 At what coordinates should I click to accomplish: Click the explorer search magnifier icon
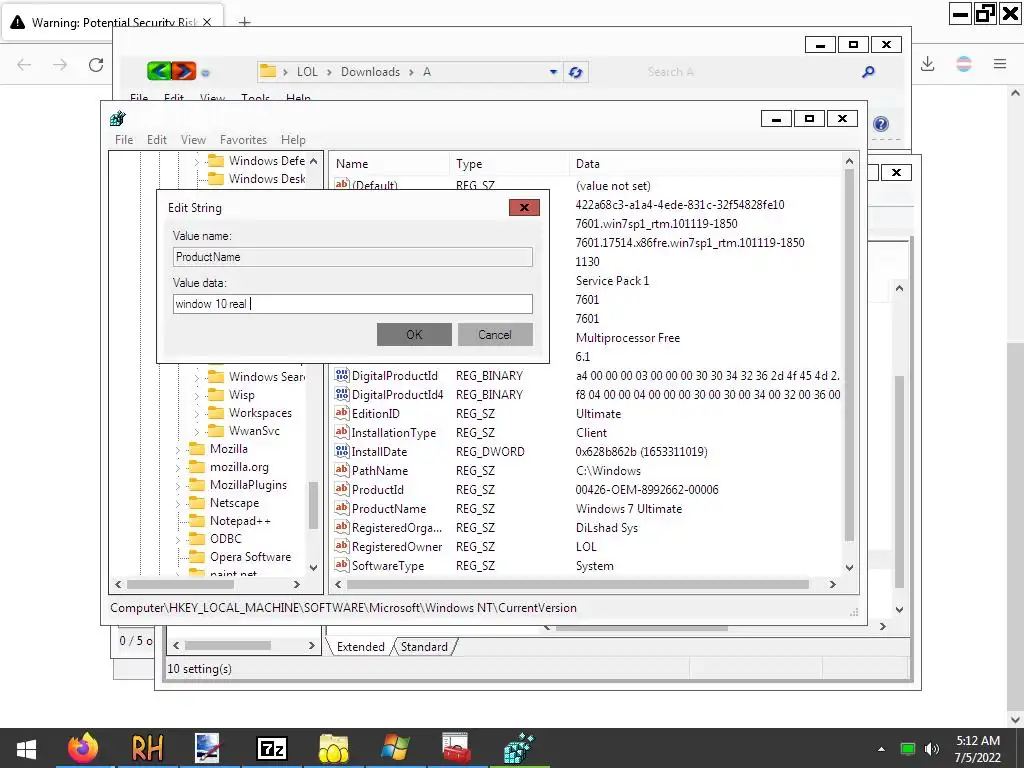click(869, 72)
